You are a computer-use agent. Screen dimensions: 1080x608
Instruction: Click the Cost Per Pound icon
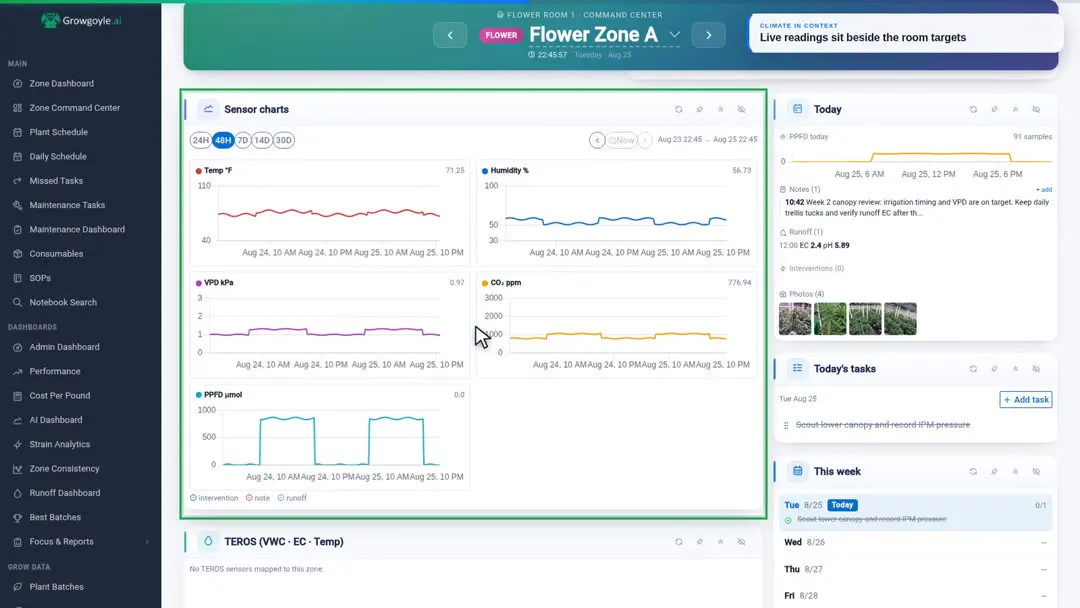point(17,396)
